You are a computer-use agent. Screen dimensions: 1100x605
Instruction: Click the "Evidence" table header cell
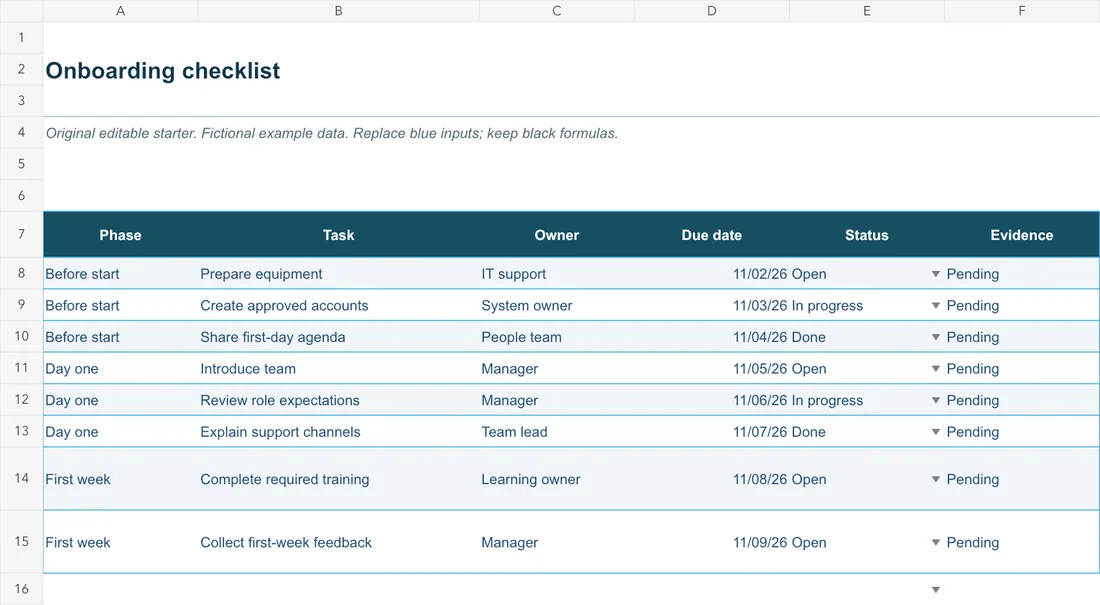pyautogui.click(x=1021, y=235)
